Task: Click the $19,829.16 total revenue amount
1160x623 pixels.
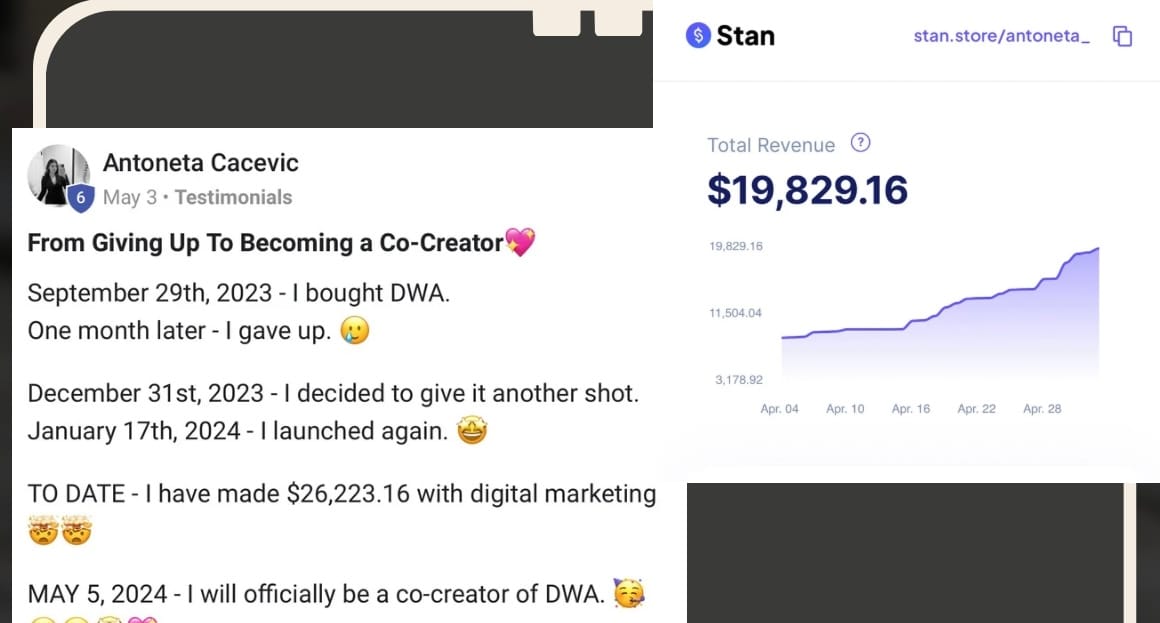Action: point(807,190)
